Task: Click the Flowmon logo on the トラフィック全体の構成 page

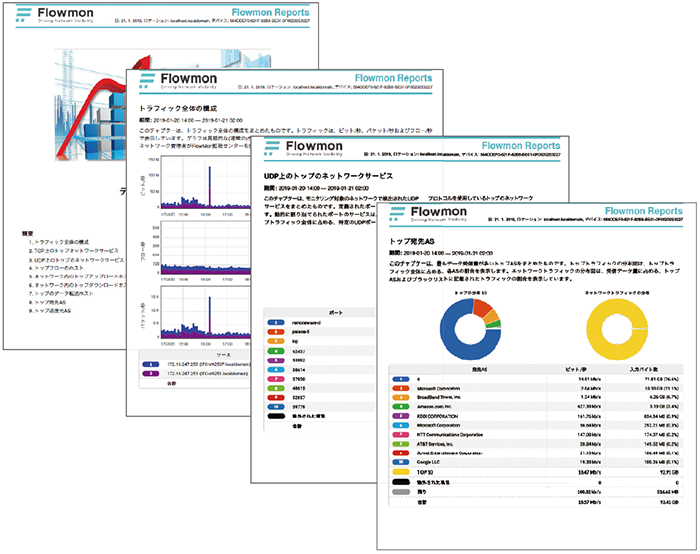Action: tap(178, 80)
